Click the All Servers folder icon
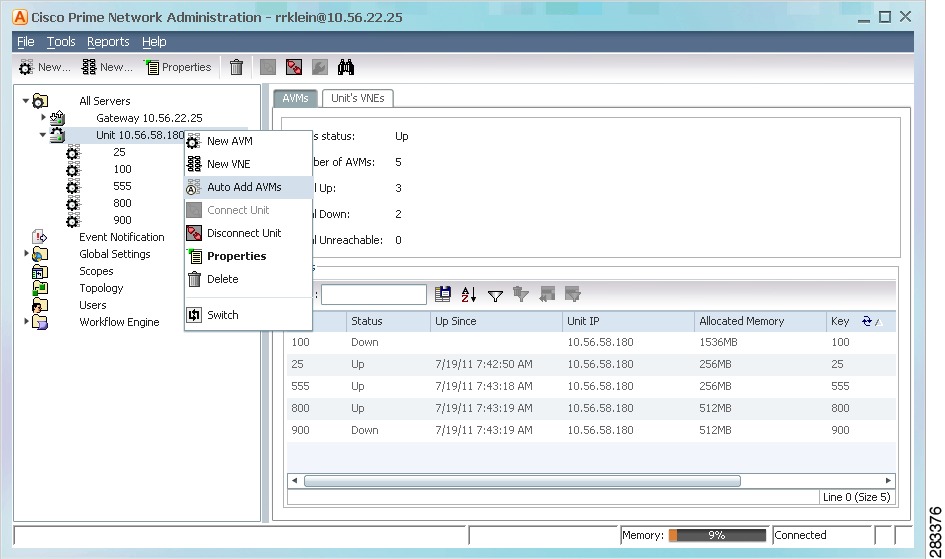This screenshot has height=559, width=945. [x=40, y=101]
